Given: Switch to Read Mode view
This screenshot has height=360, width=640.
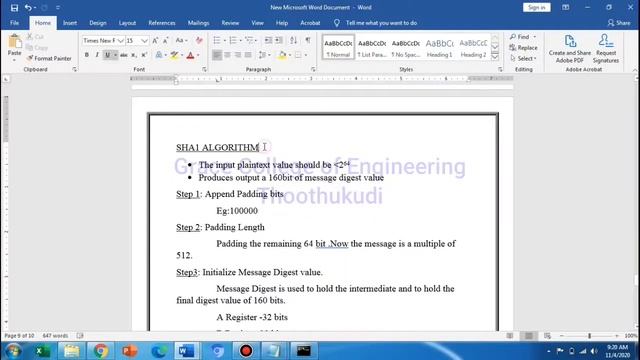Looking at the screenshot, I should pos(510,336).
